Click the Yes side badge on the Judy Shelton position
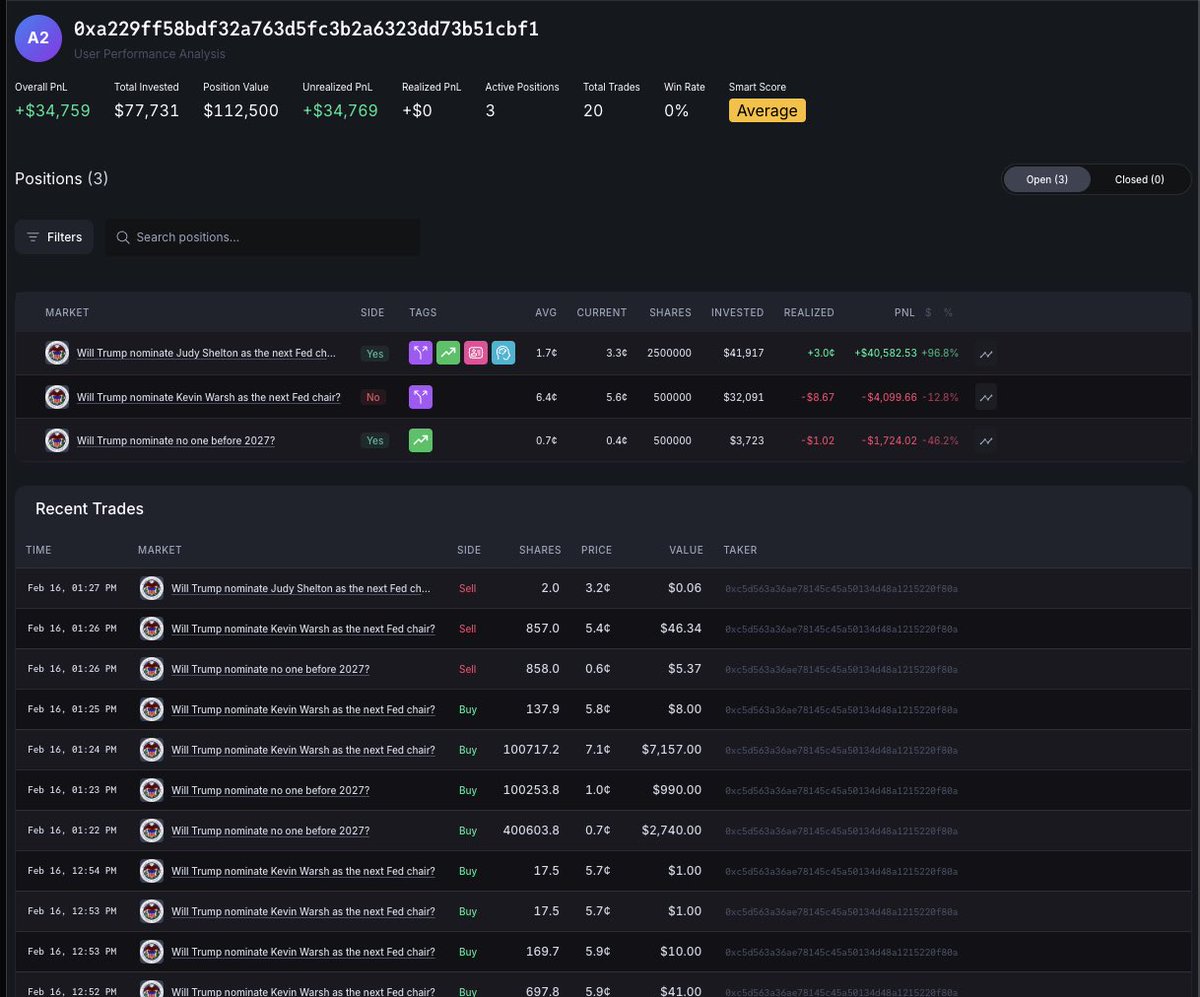This screenshot has height=997, width=1200. tap(374, 353)
